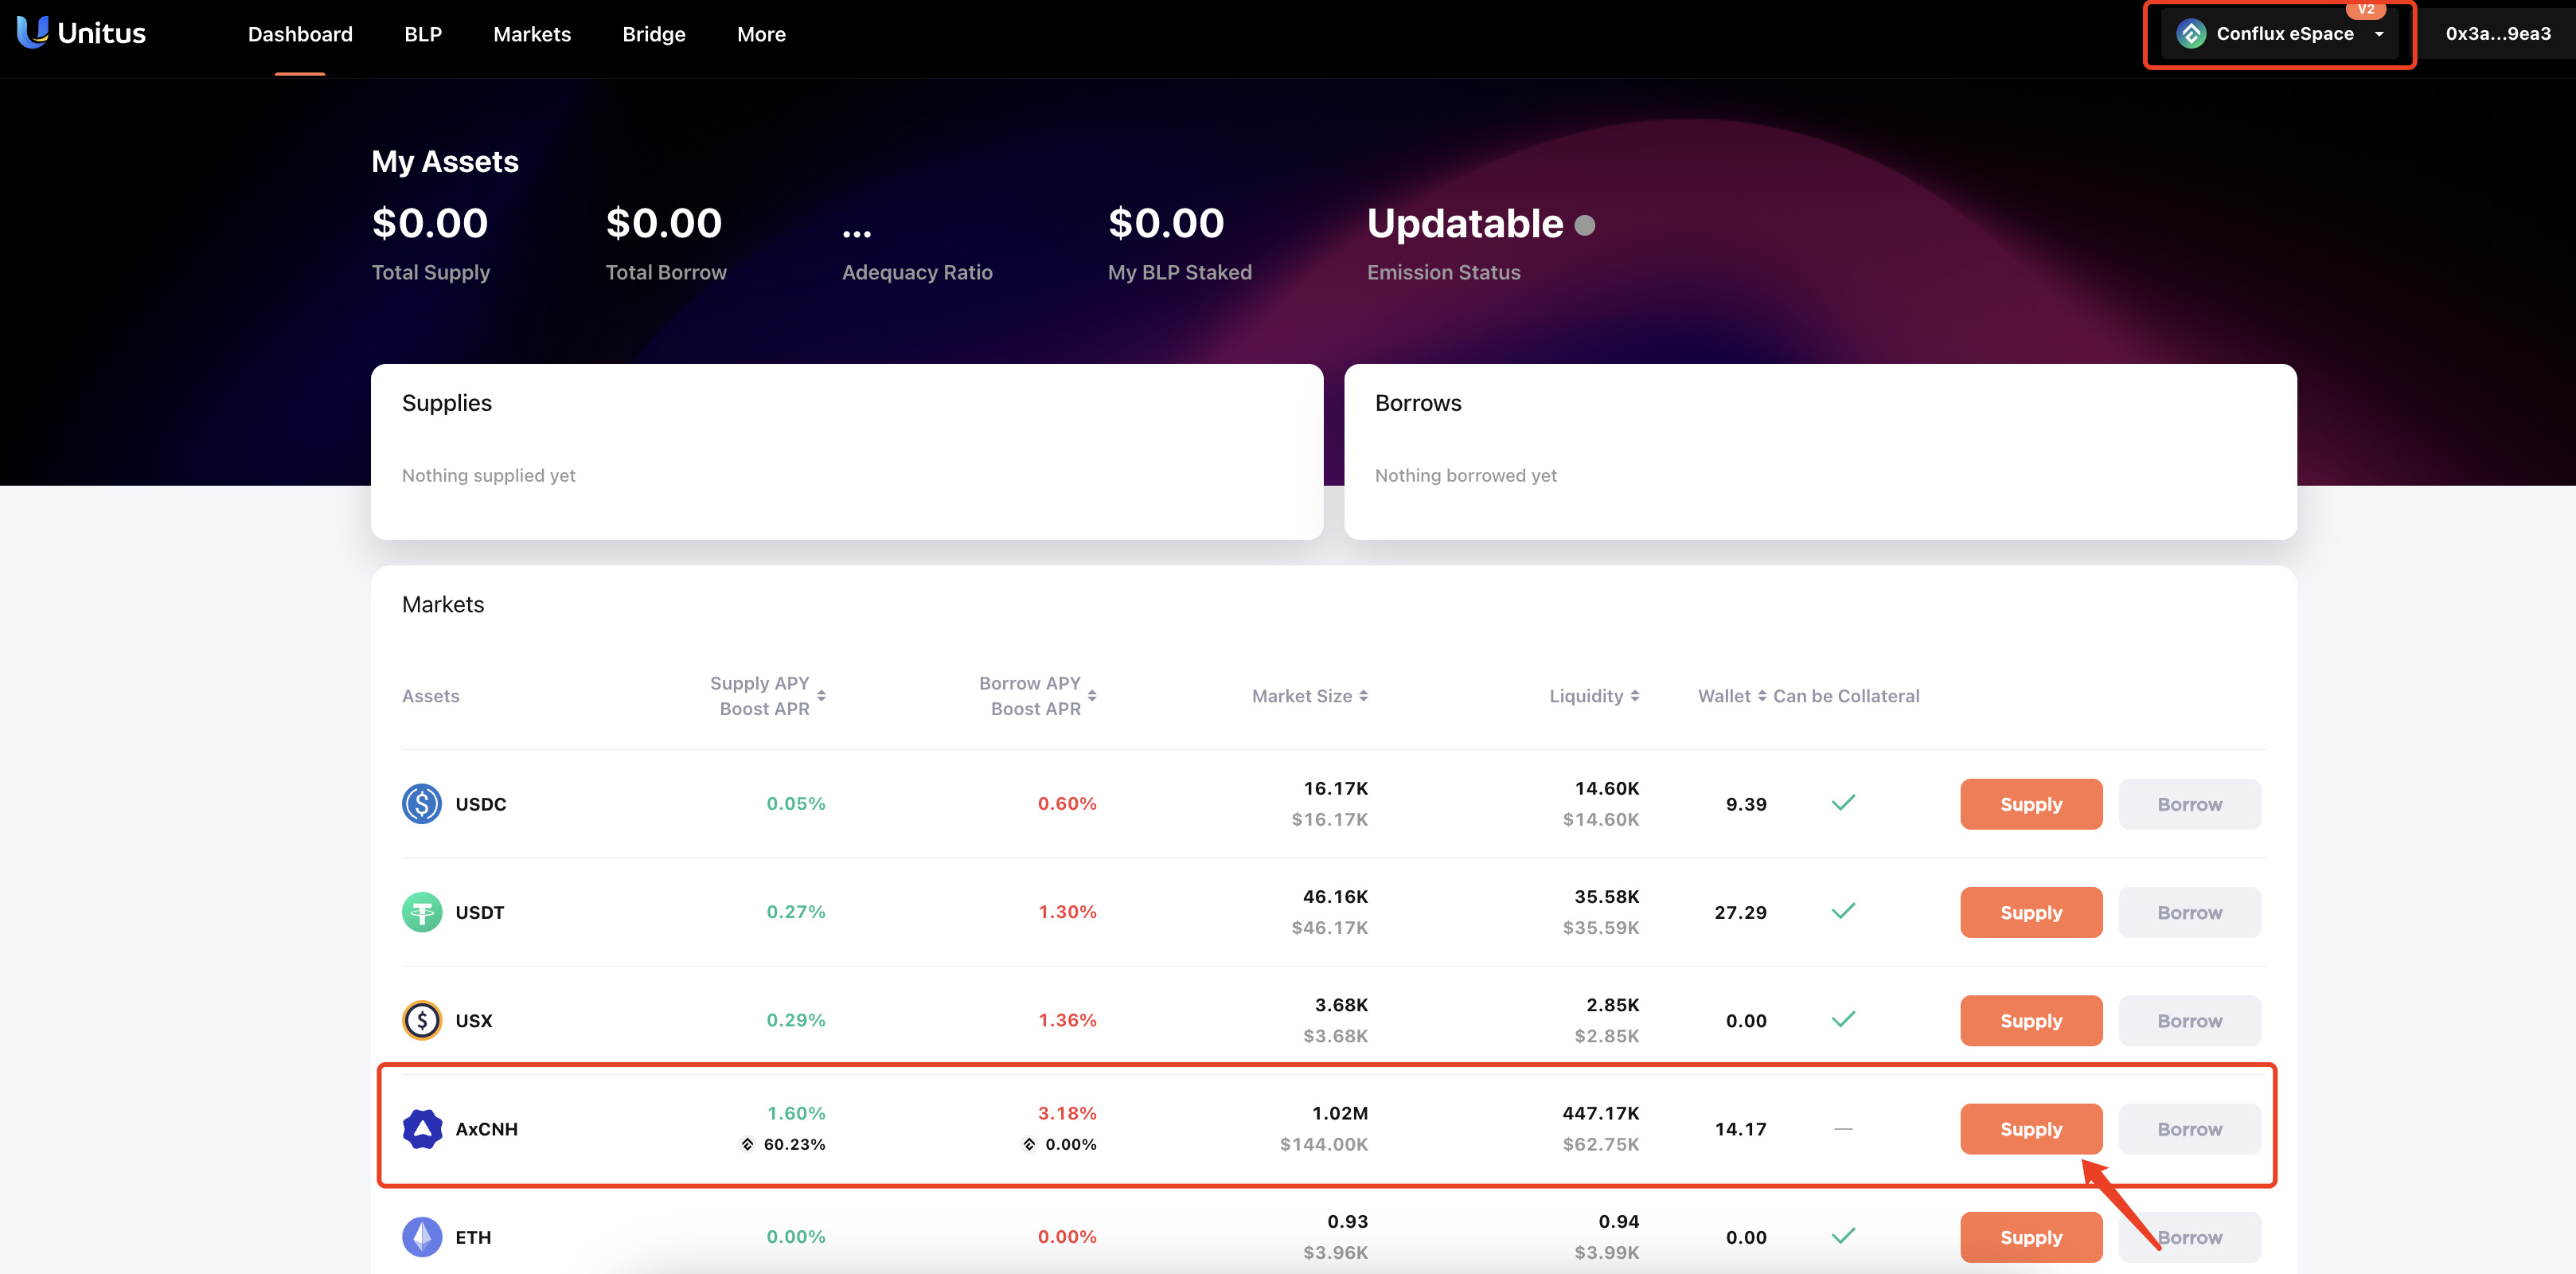Click the USDC coin icon
2576x1274 pixels.
(x=421, y=804)
